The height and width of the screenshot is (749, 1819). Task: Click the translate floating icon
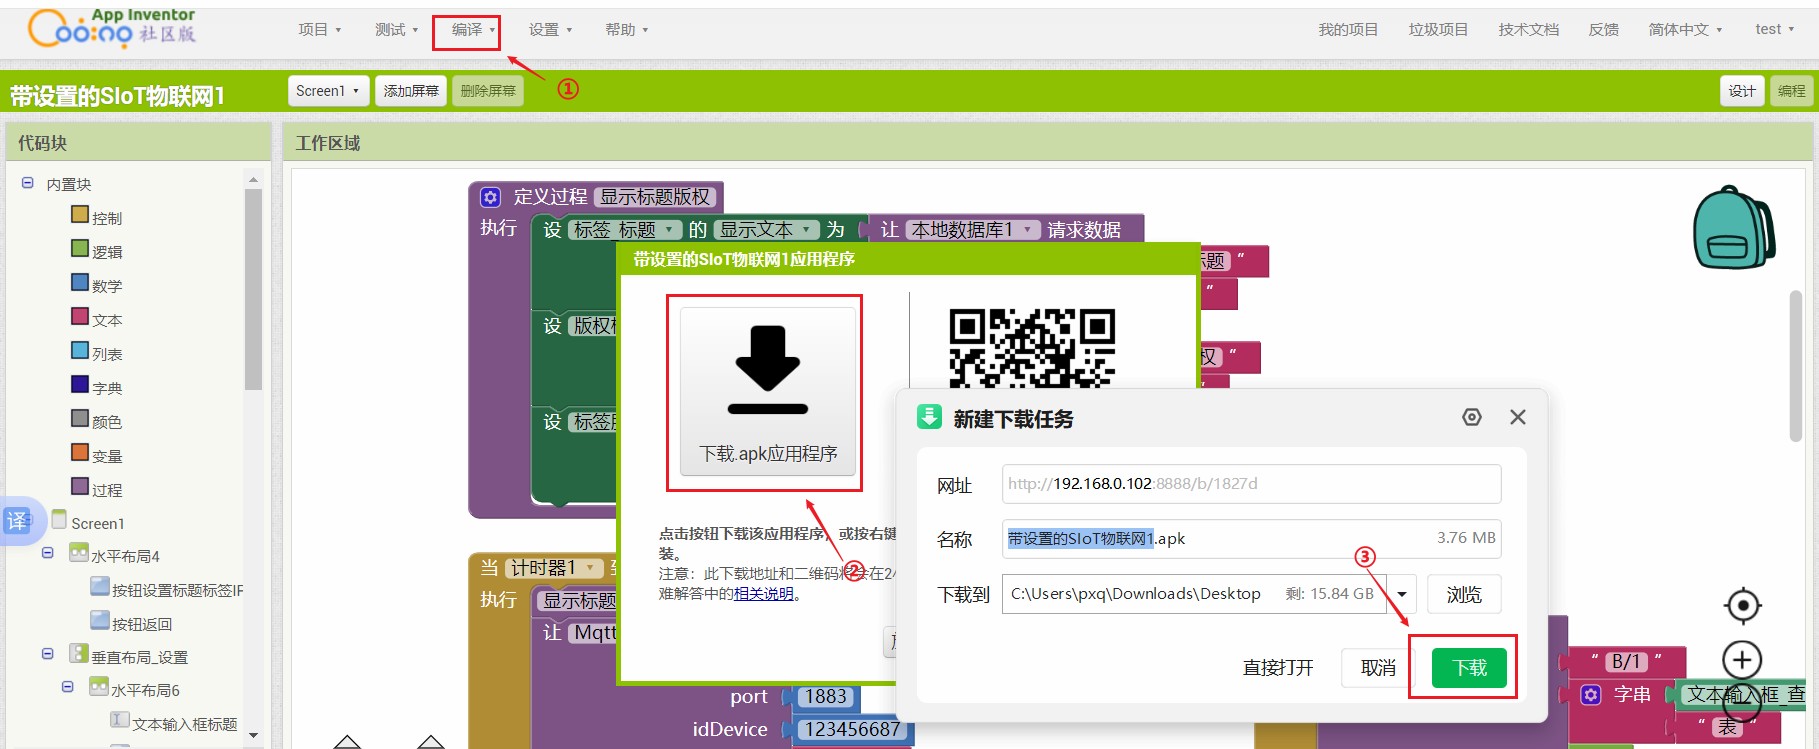pos(18,521)
